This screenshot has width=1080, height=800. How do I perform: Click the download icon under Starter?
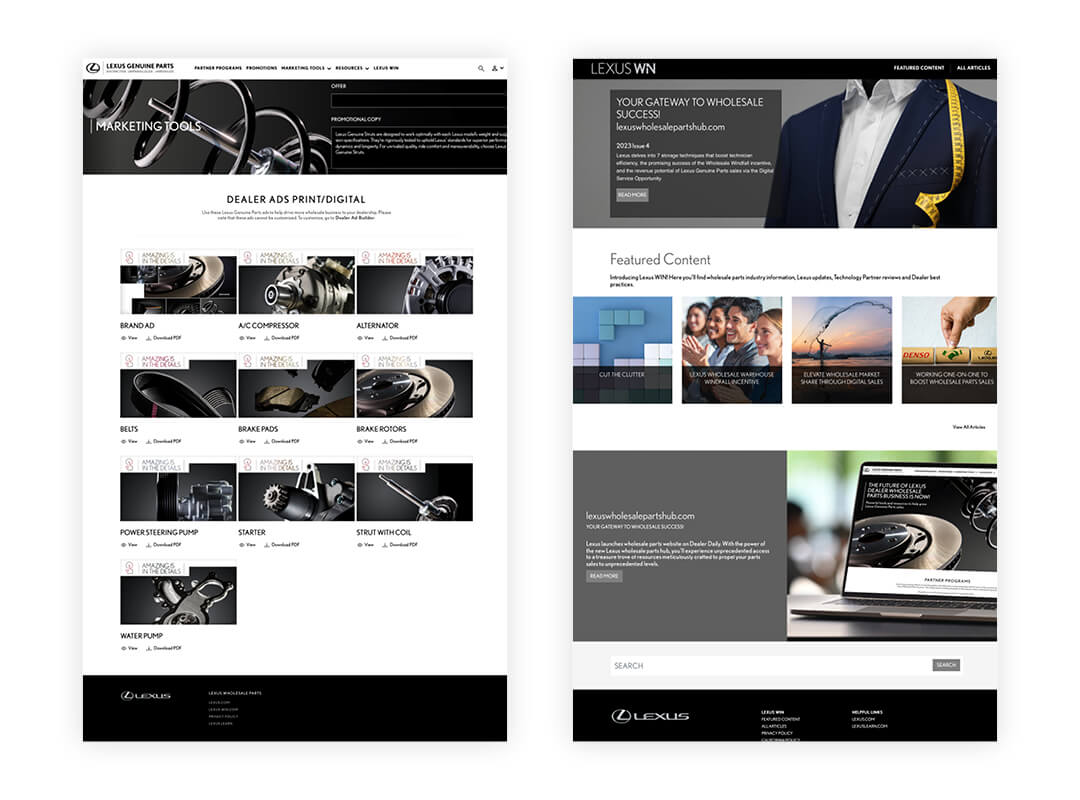point(267,545)
